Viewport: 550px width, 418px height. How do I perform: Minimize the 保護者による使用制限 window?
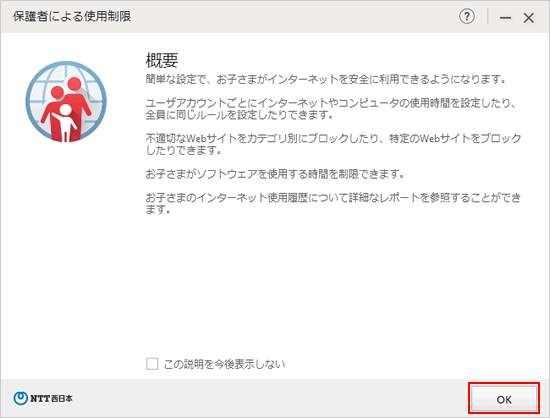click(505, 18)
